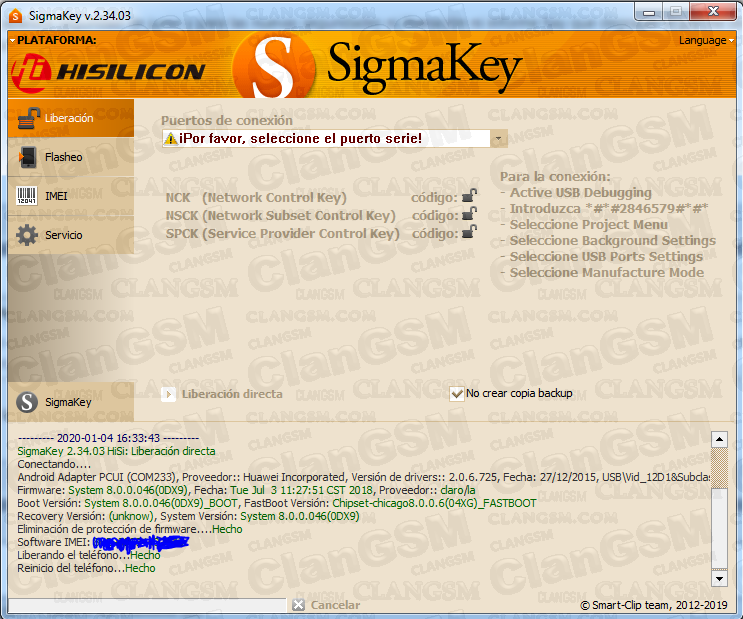Click the Reinicio del teléfono...Hecho line
Screen dimensions: 743x619
(x=86, y=568)
